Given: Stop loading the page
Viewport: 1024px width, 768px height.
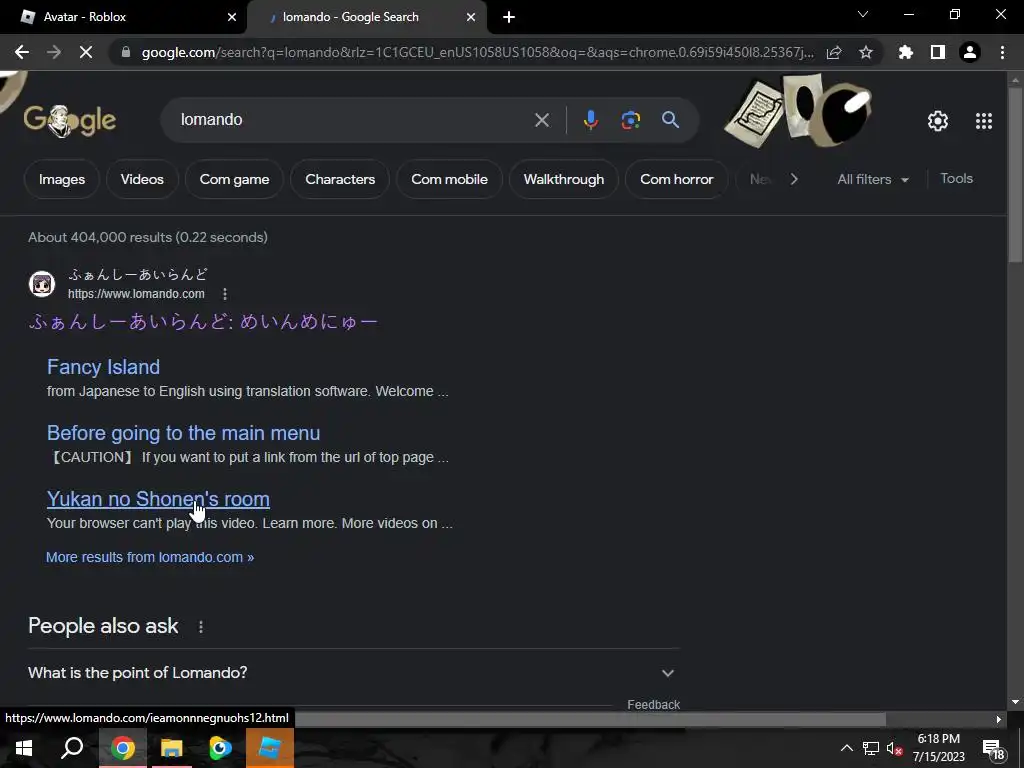Looking at the screenshot, I should [x=86, y=52].
